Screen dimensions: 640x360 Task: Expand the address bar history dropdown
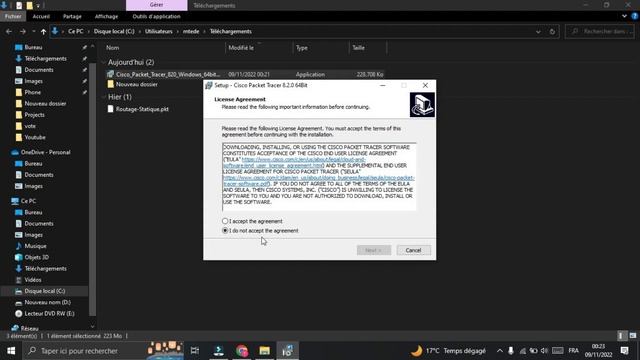[x=538, y=31]
